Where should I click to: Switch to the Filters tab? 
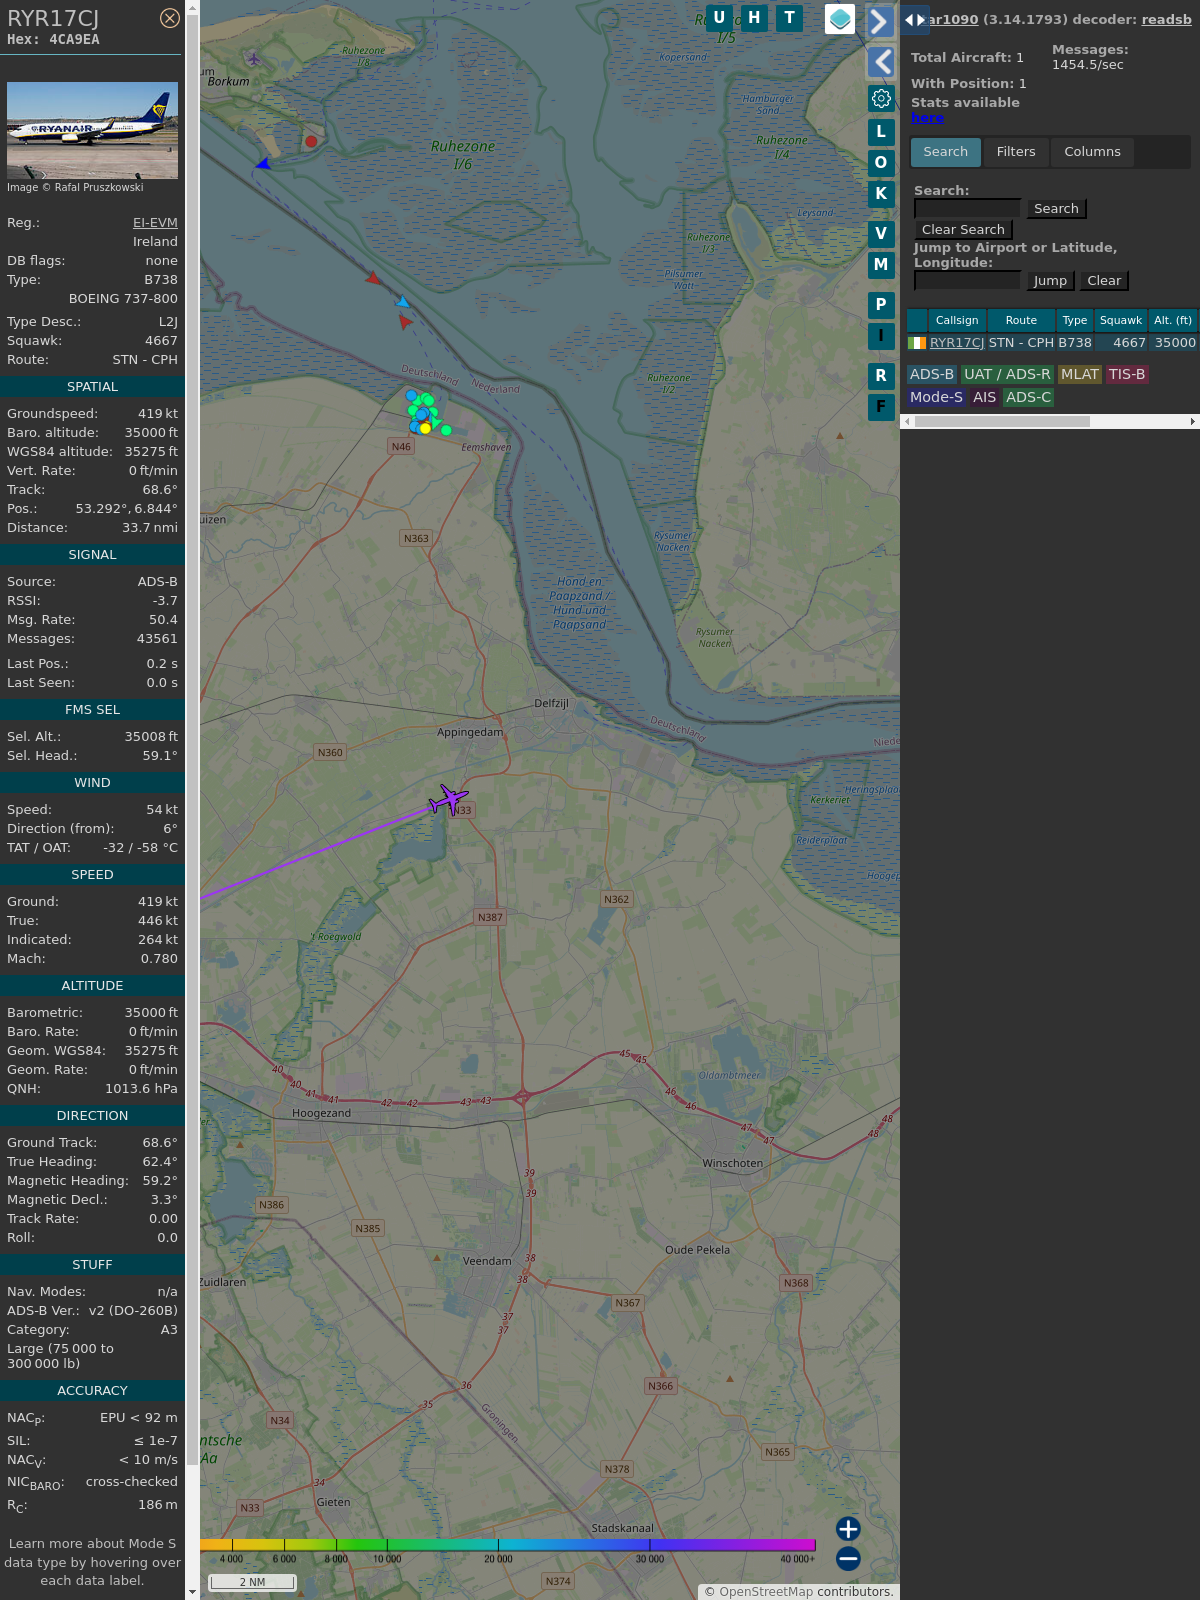(x=1015, y=152)
